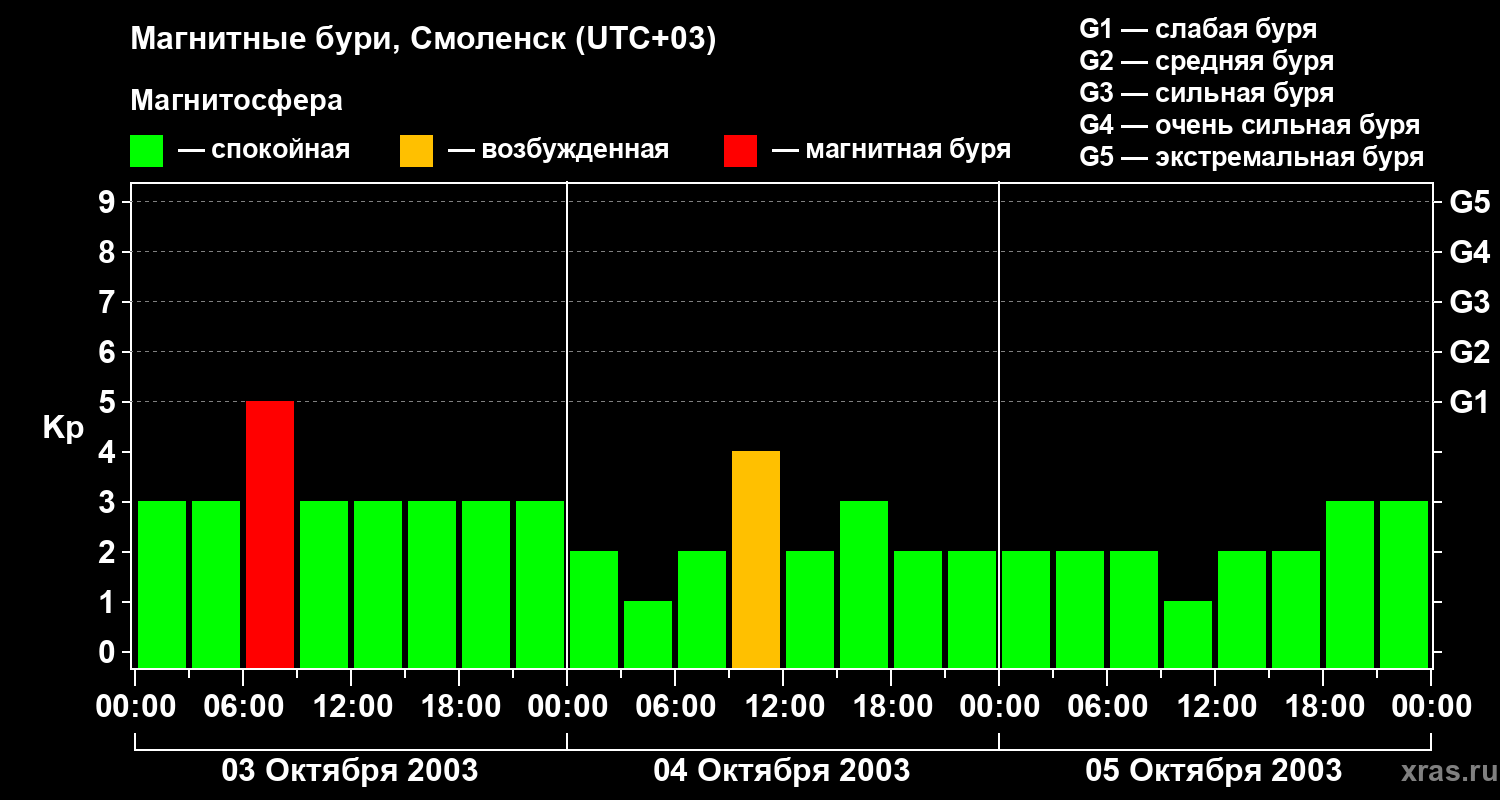Click the 'G2 — средняя буря' legend line
Screen dimensions: 1500x800
click(1206, 61)
